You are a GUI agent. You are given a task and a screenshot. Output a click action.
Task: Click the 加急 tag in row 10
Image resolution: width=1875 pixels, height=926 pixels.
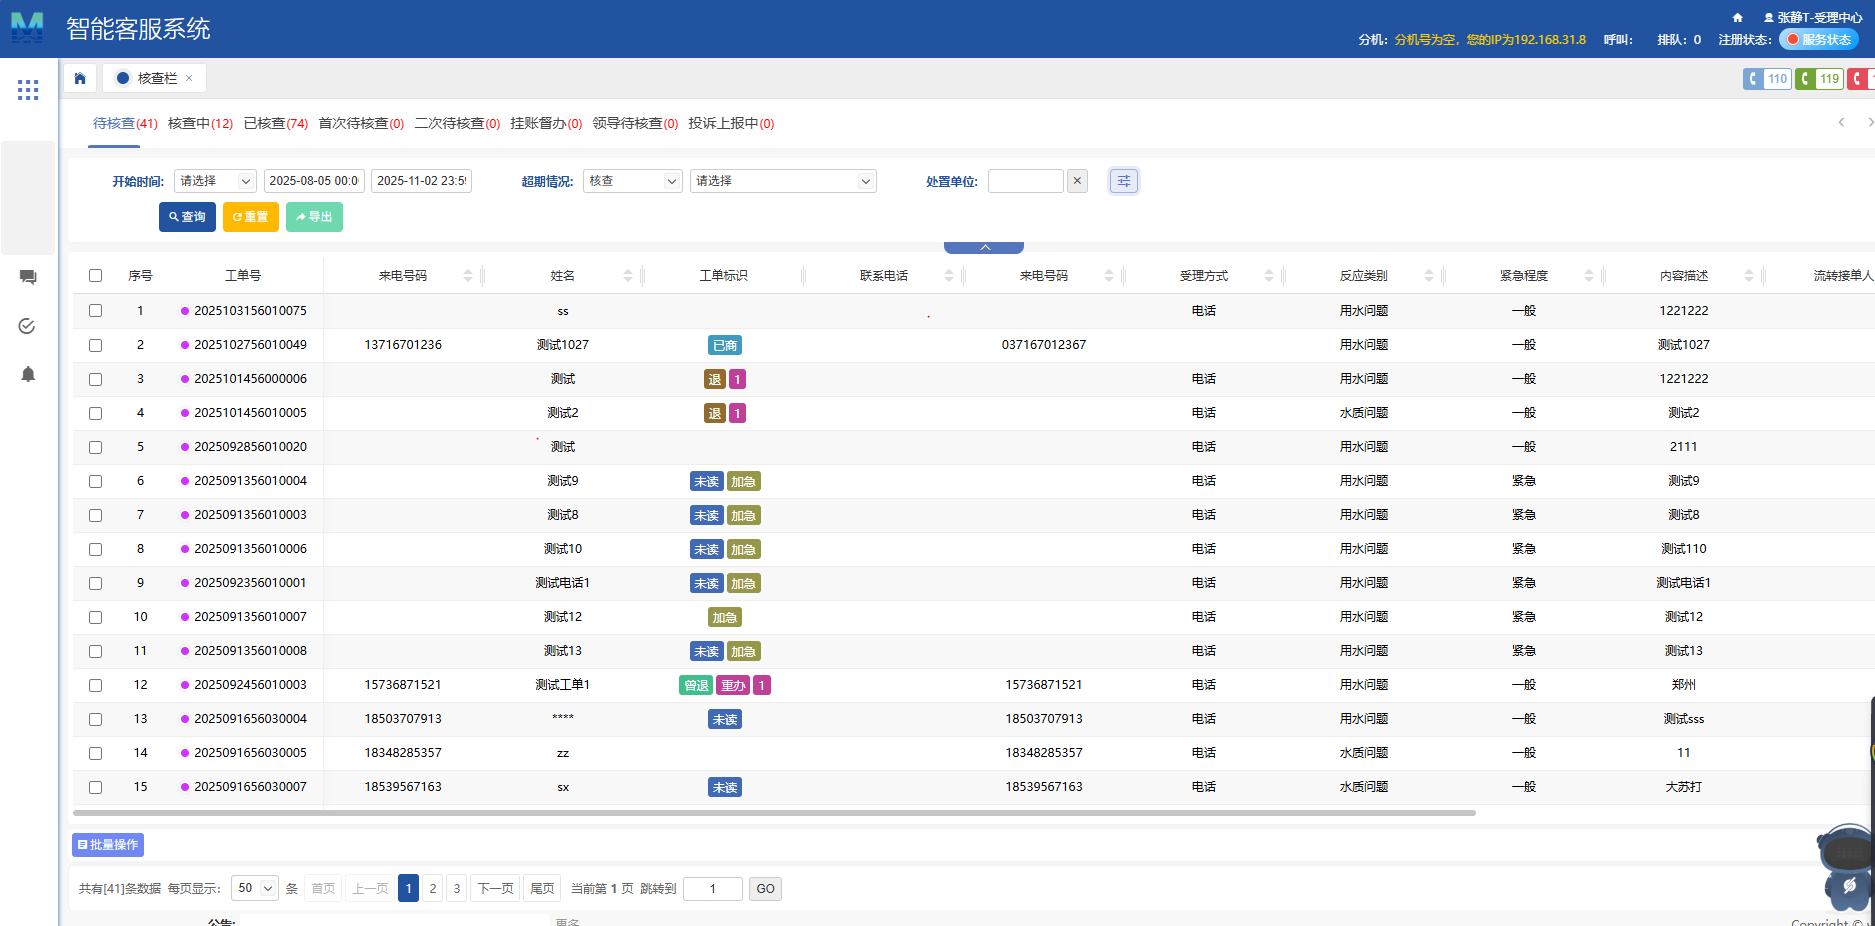coord(725,617)
